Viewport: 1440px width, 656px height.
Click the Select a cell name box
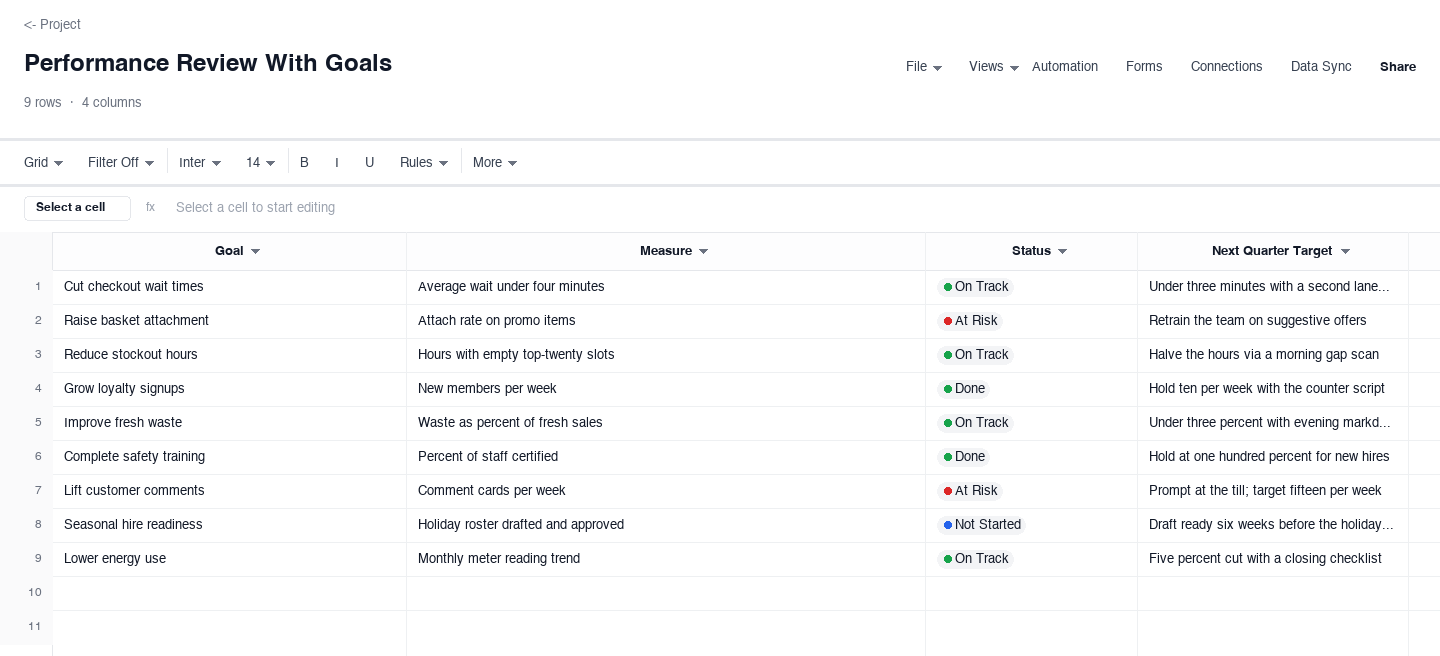(x=77, y=208)
